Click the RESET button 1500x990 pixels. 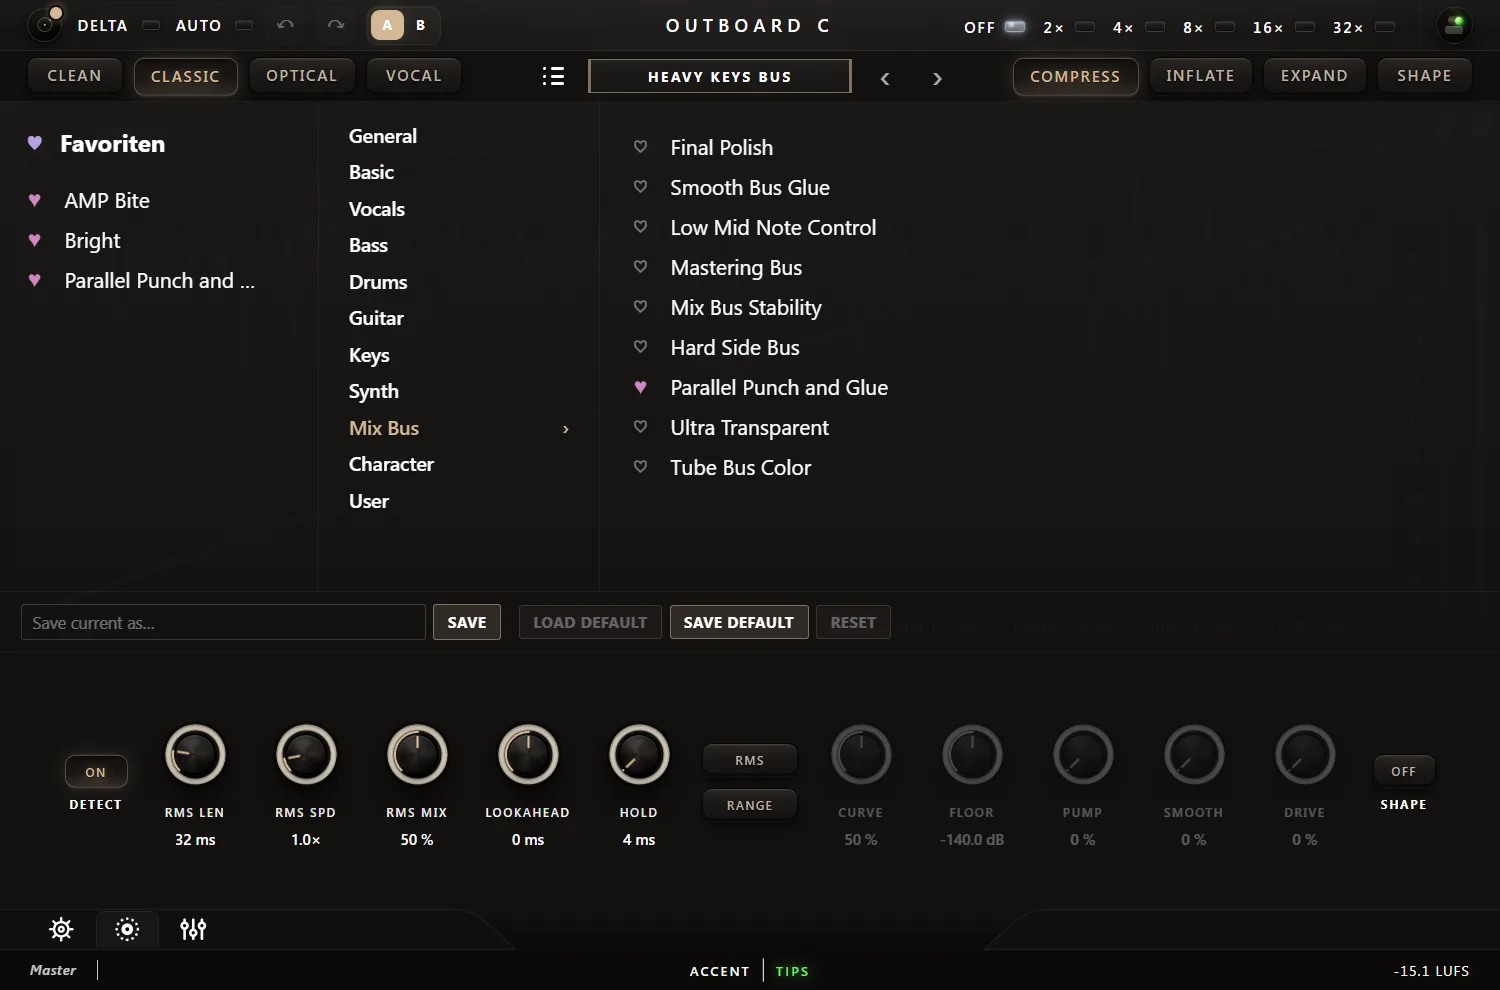point(853,622)
